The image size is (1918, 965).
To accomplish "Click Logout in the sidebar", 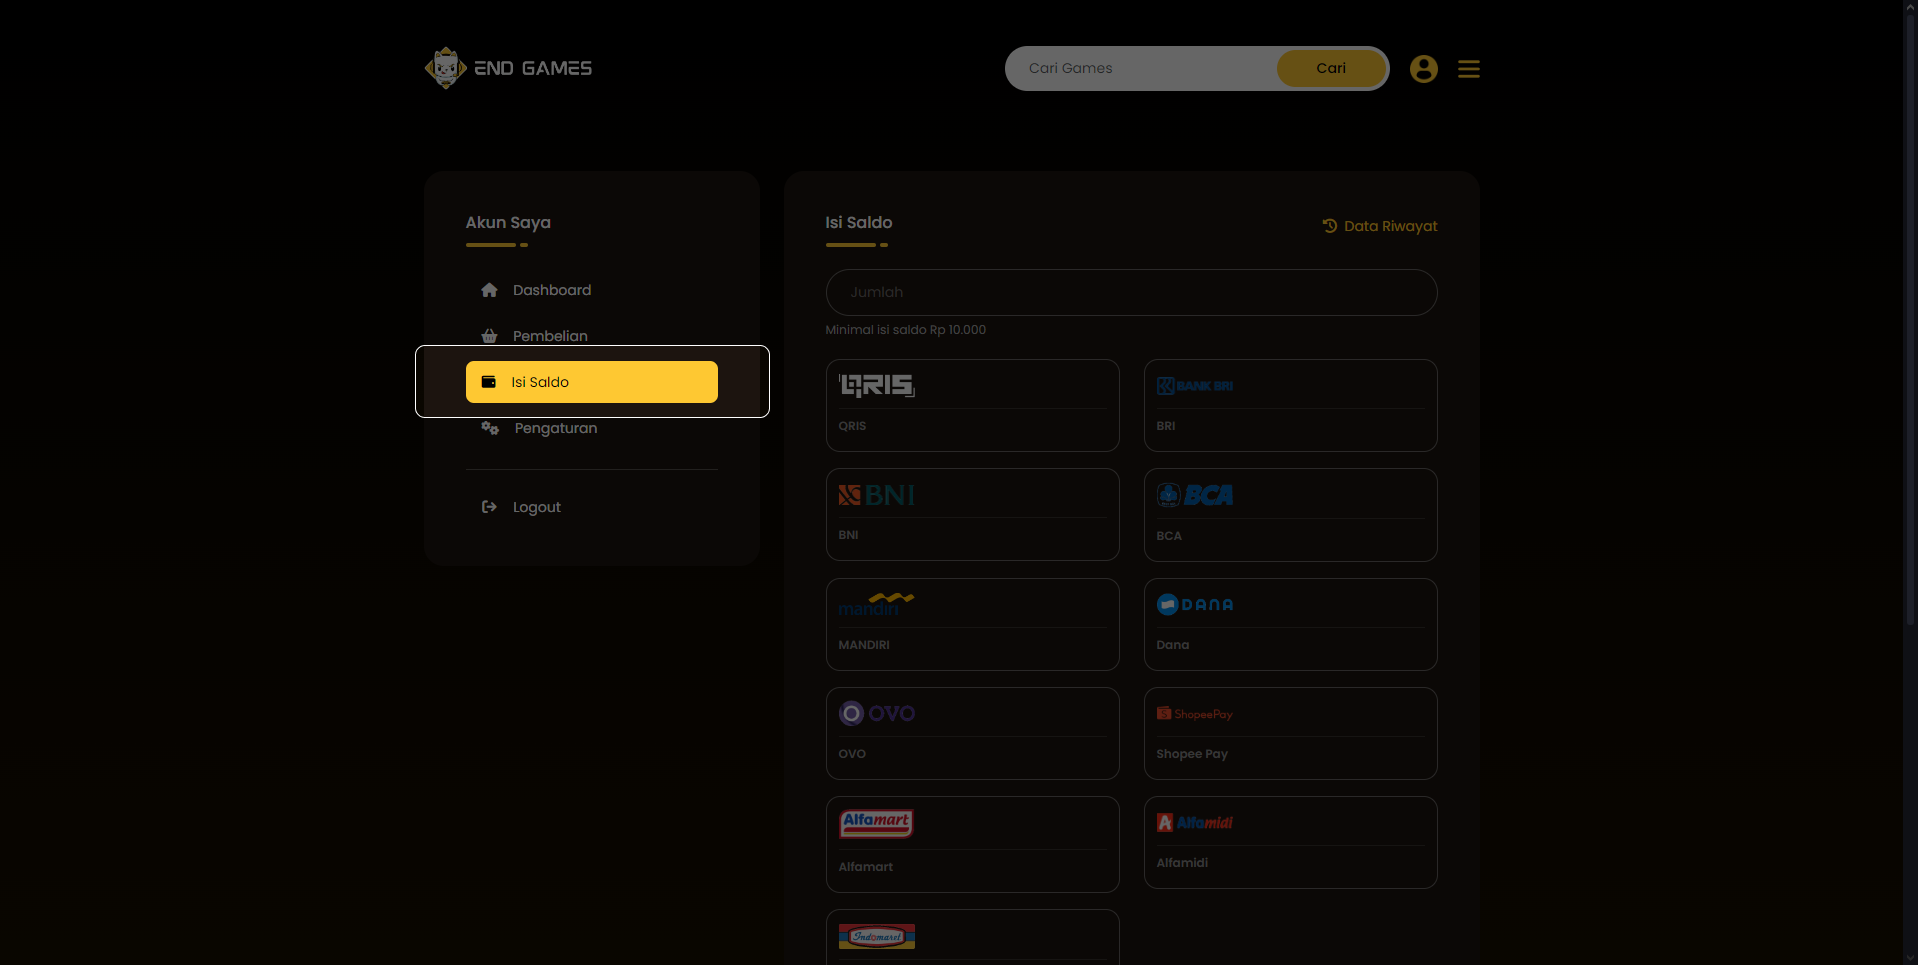I will (592, 507).
